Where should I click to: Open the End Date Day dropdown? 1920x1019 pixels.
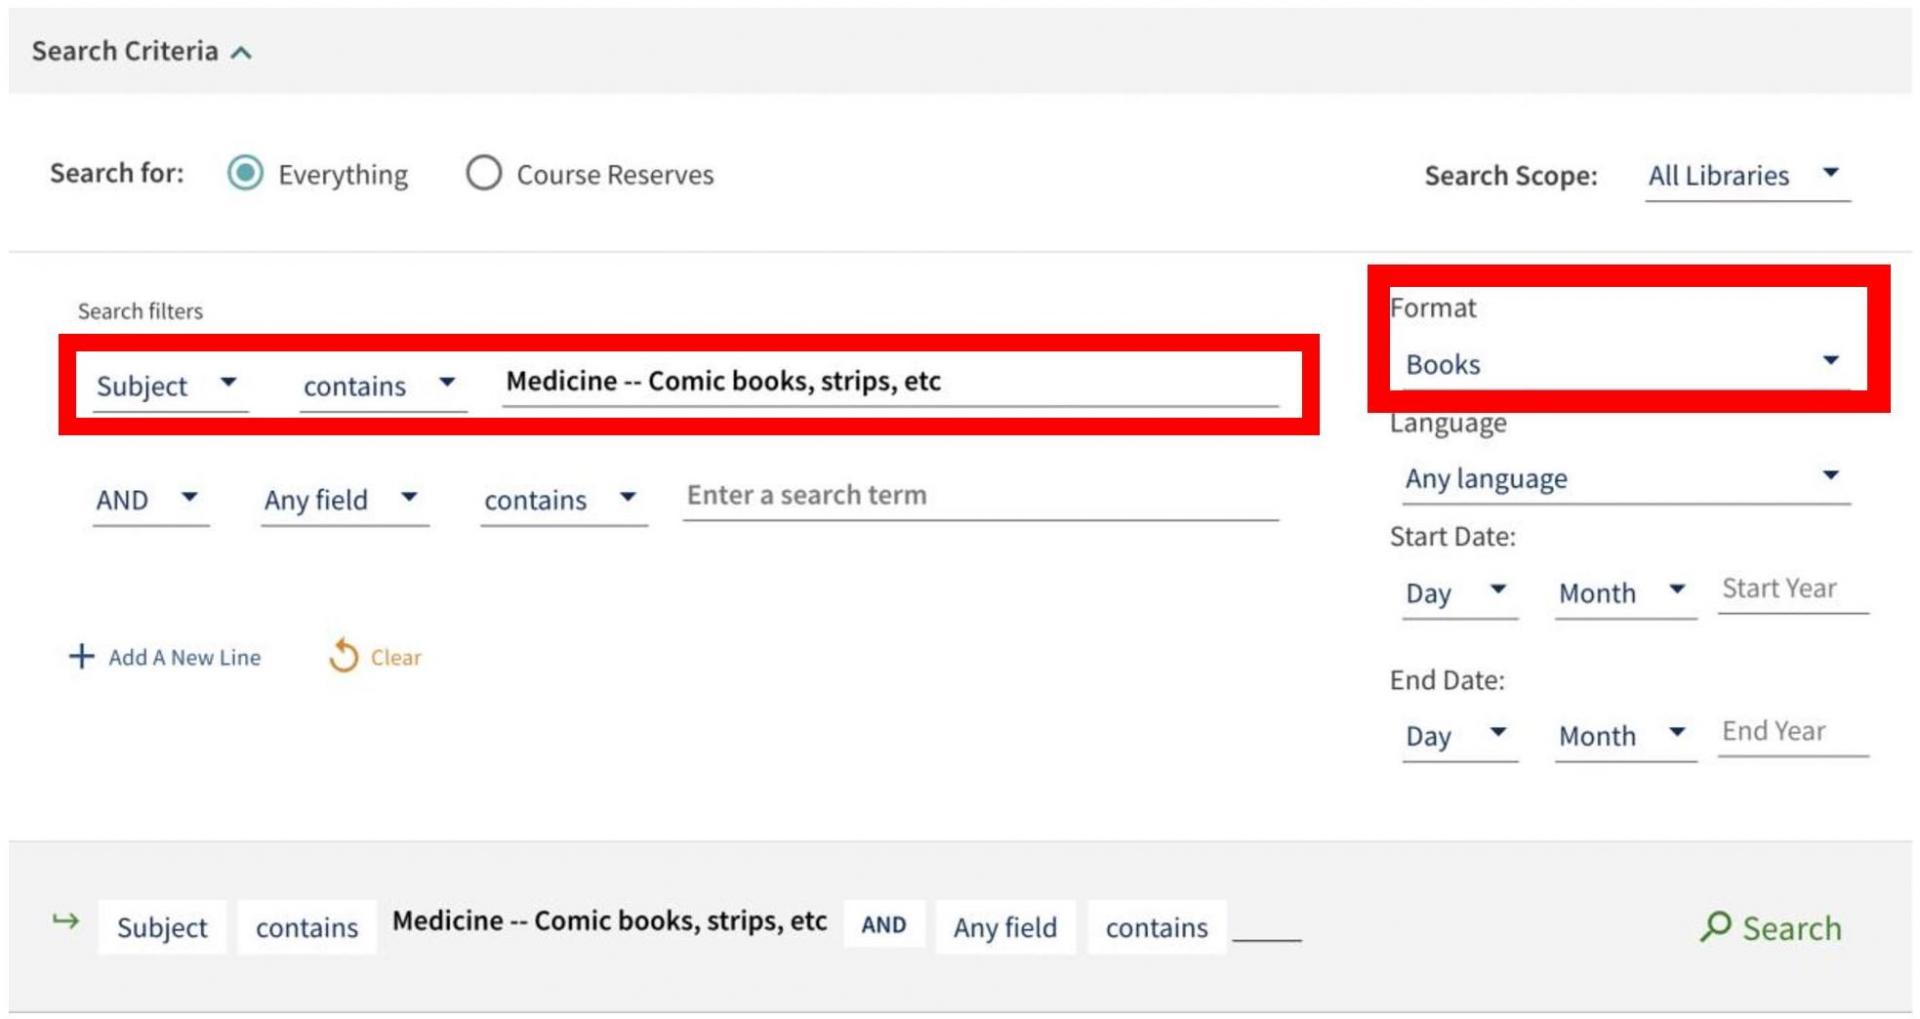tap(1459, 737)
